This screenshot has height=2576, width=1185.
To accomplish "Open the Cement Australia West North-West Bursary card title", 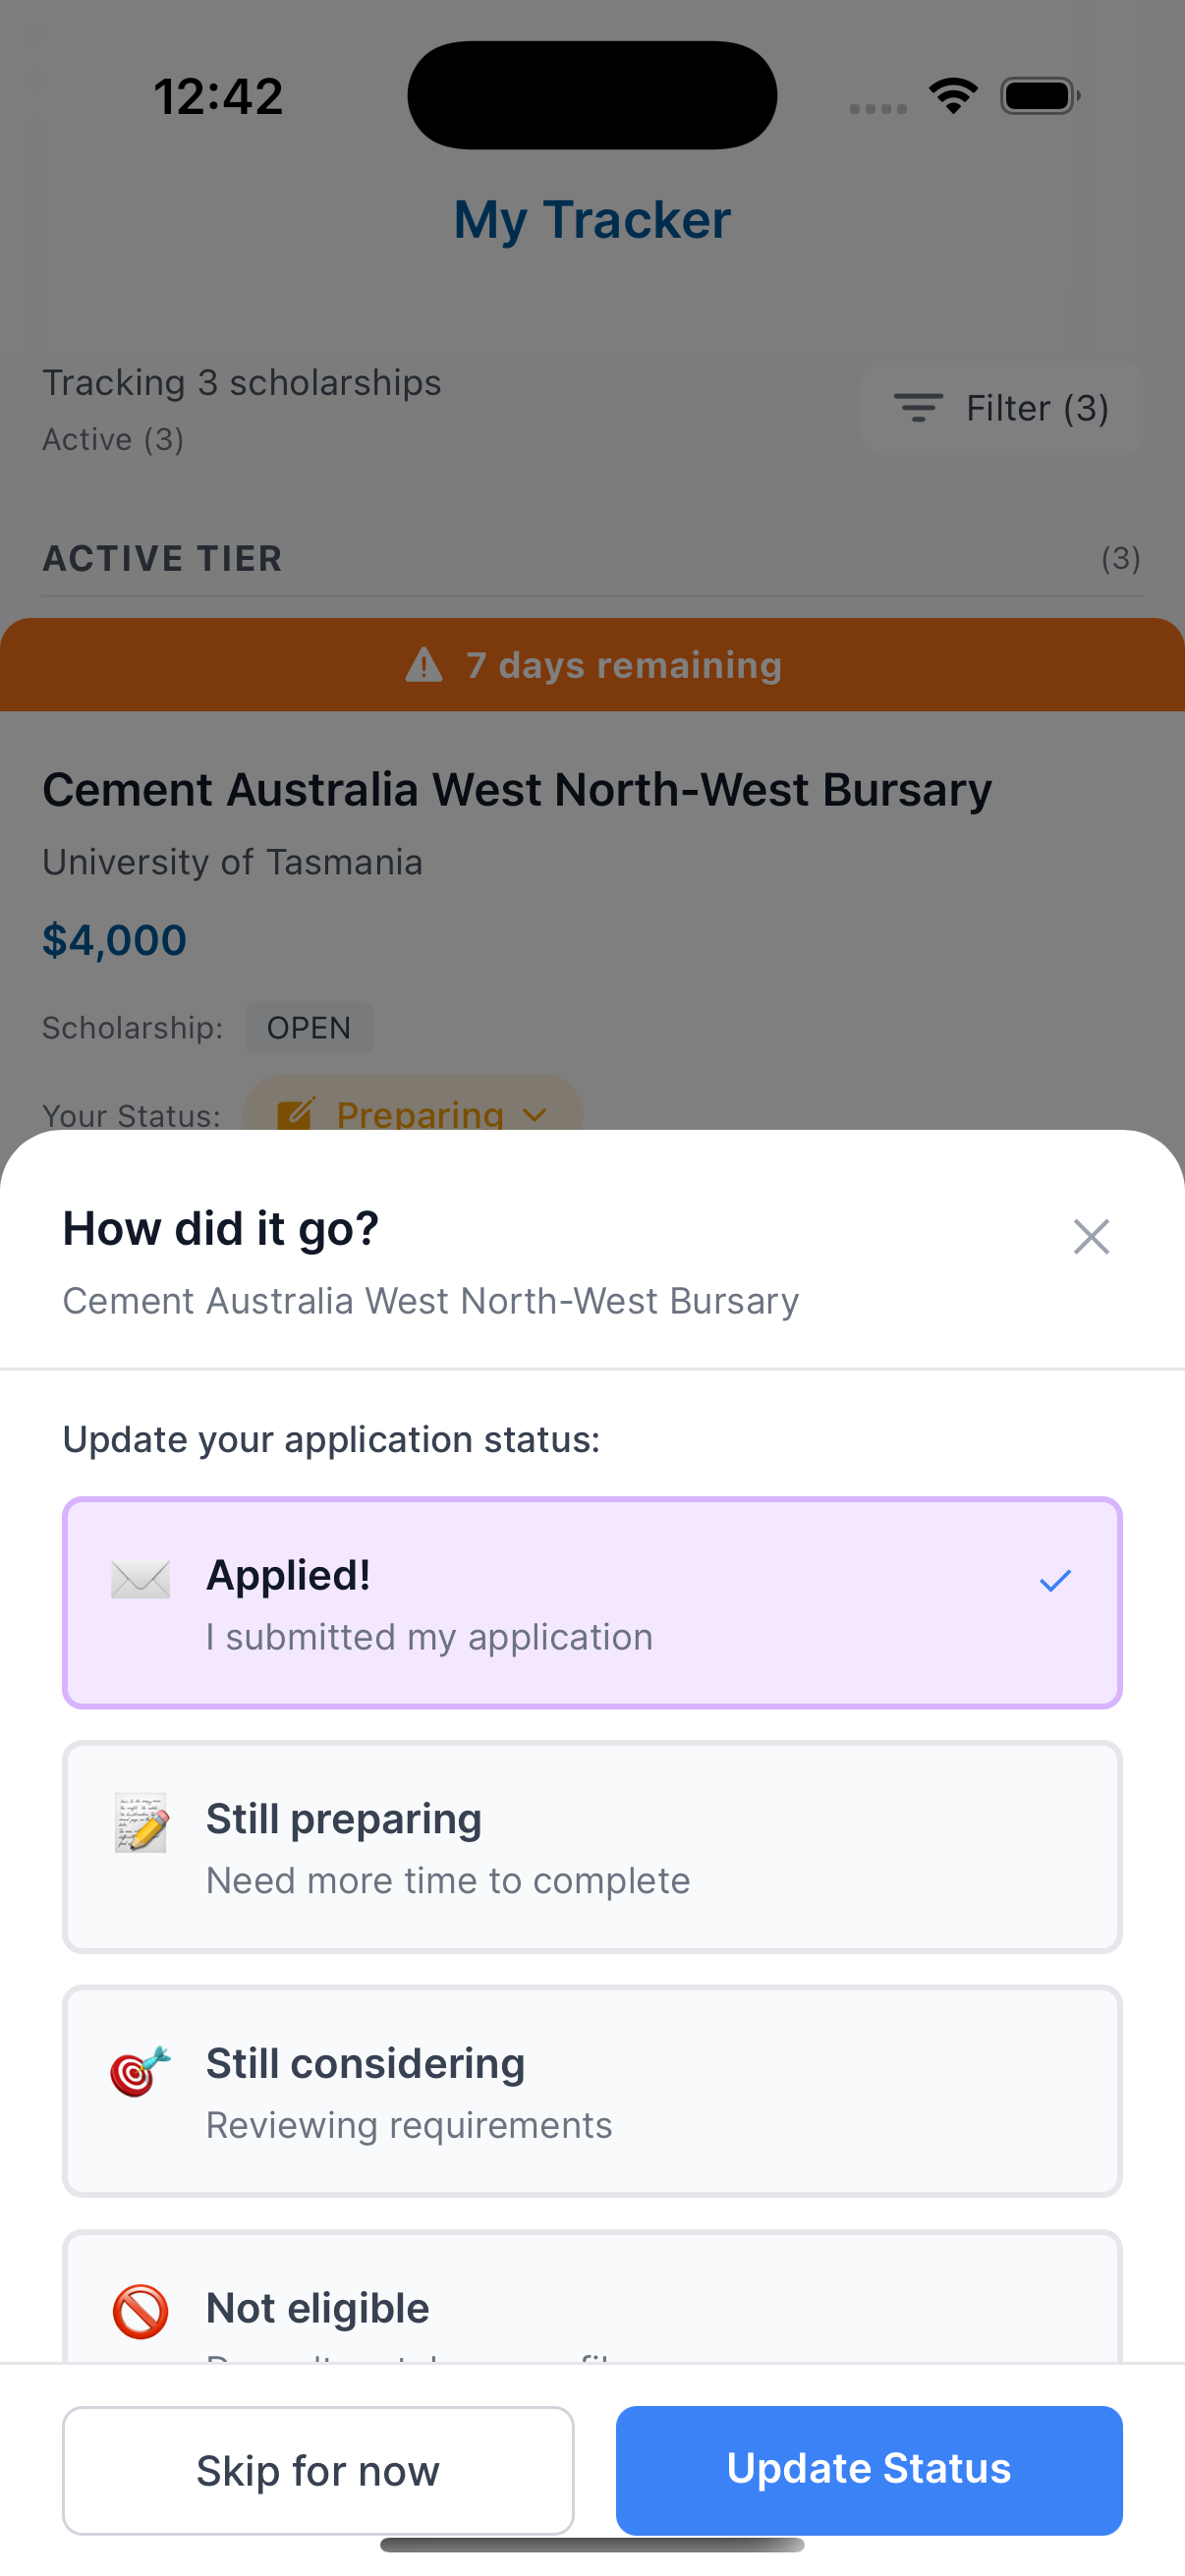I will pyautogui.click(x=517, y=790).
